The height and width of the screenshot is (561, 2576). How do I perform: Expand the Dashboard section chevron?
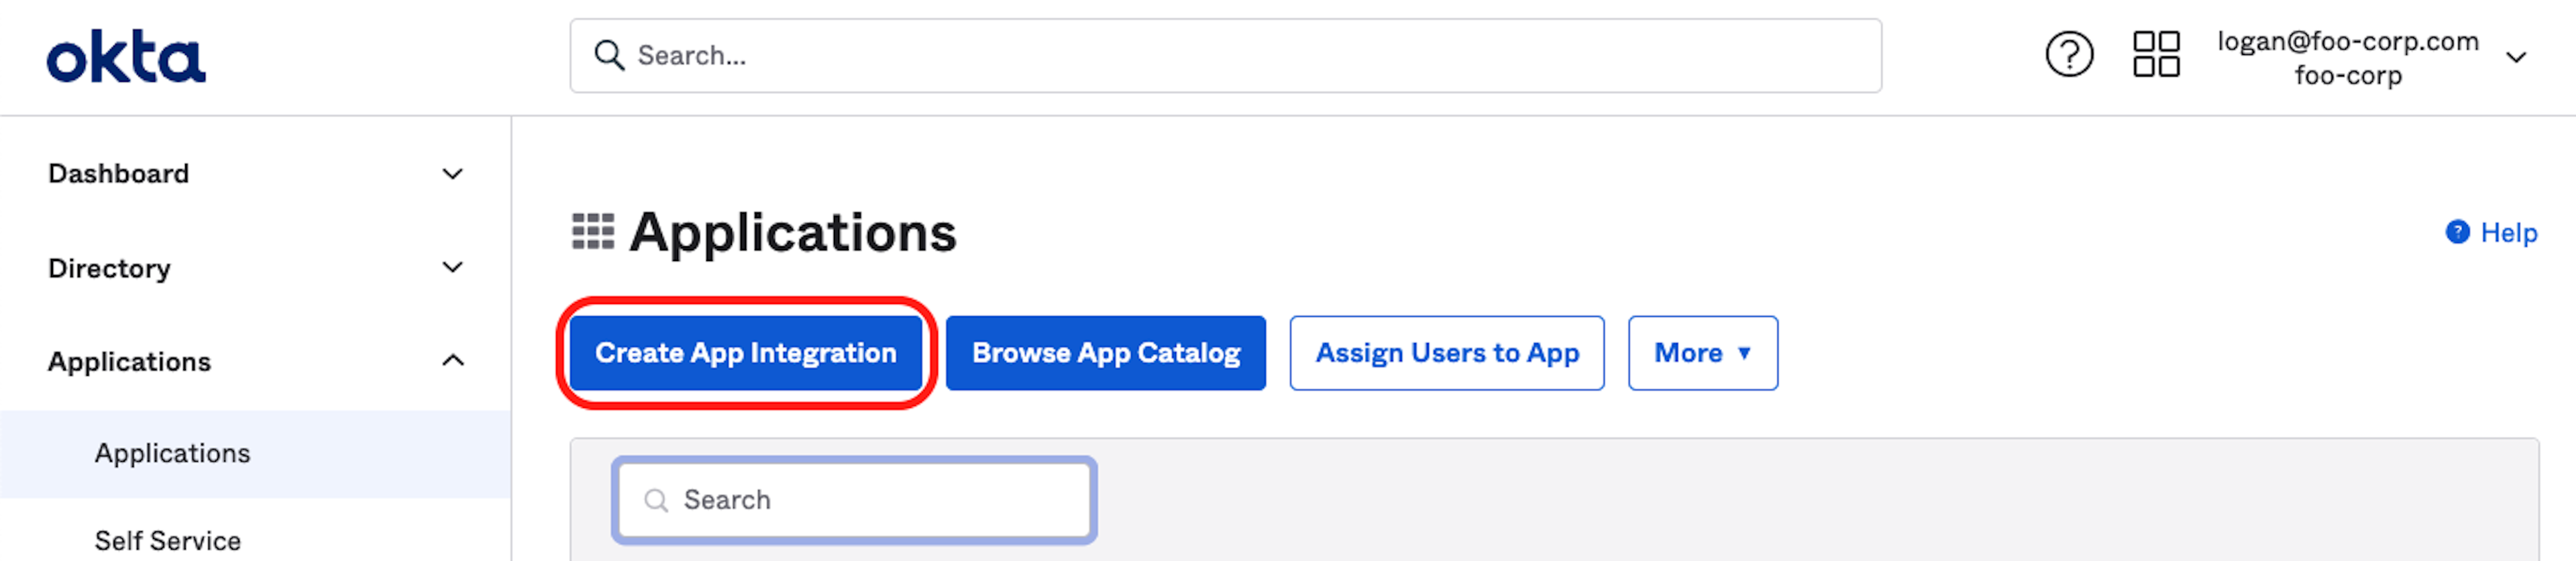point(452,174)
